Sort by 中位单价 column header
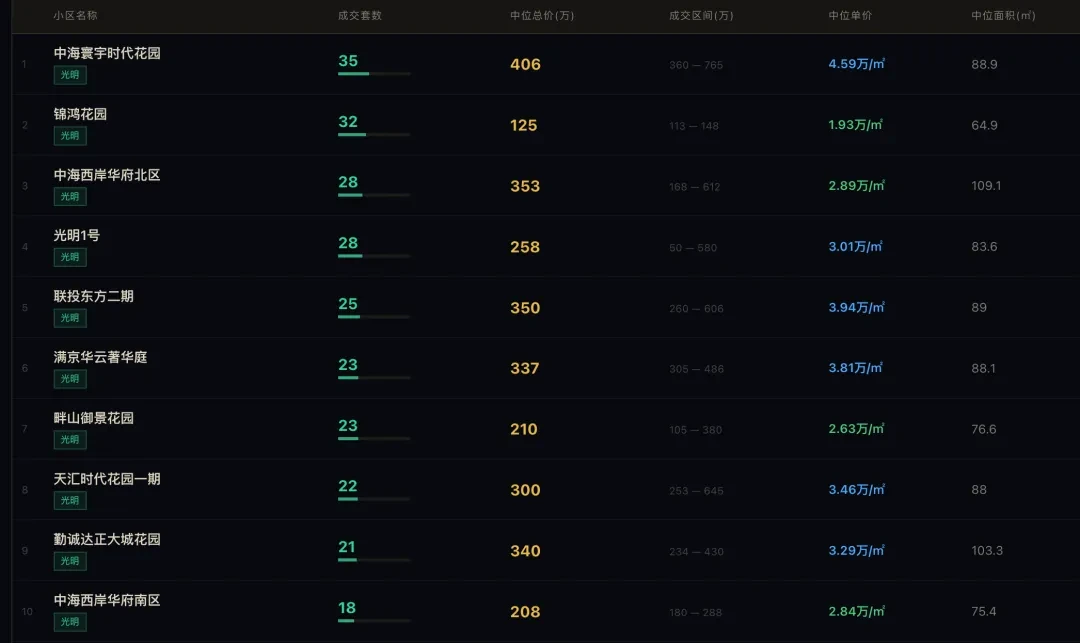The image size is (1080, 643). [850, 16]
